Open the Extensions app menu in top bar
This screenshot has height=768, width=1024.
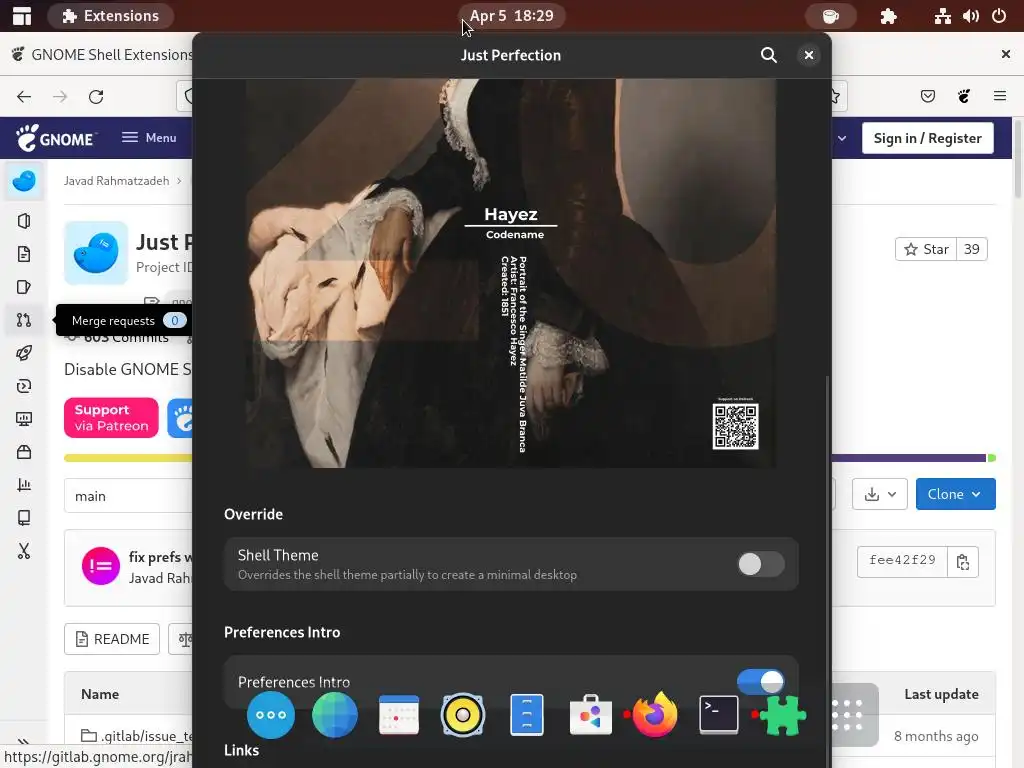111,16
